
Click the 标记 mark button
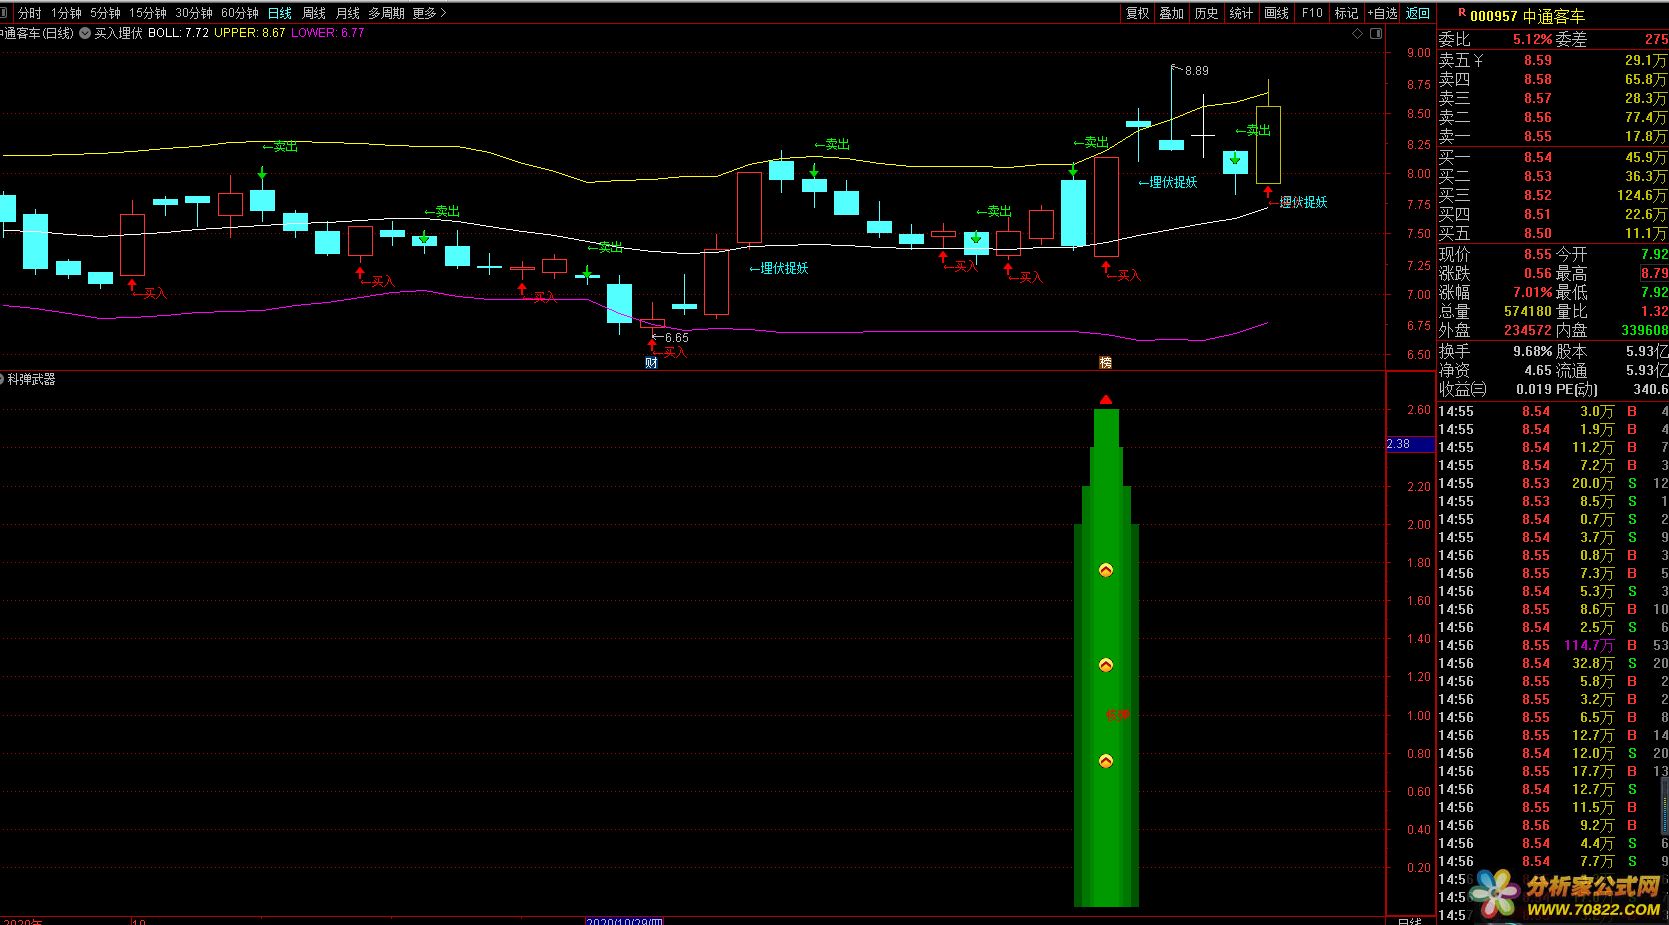tap(1347, 13)
